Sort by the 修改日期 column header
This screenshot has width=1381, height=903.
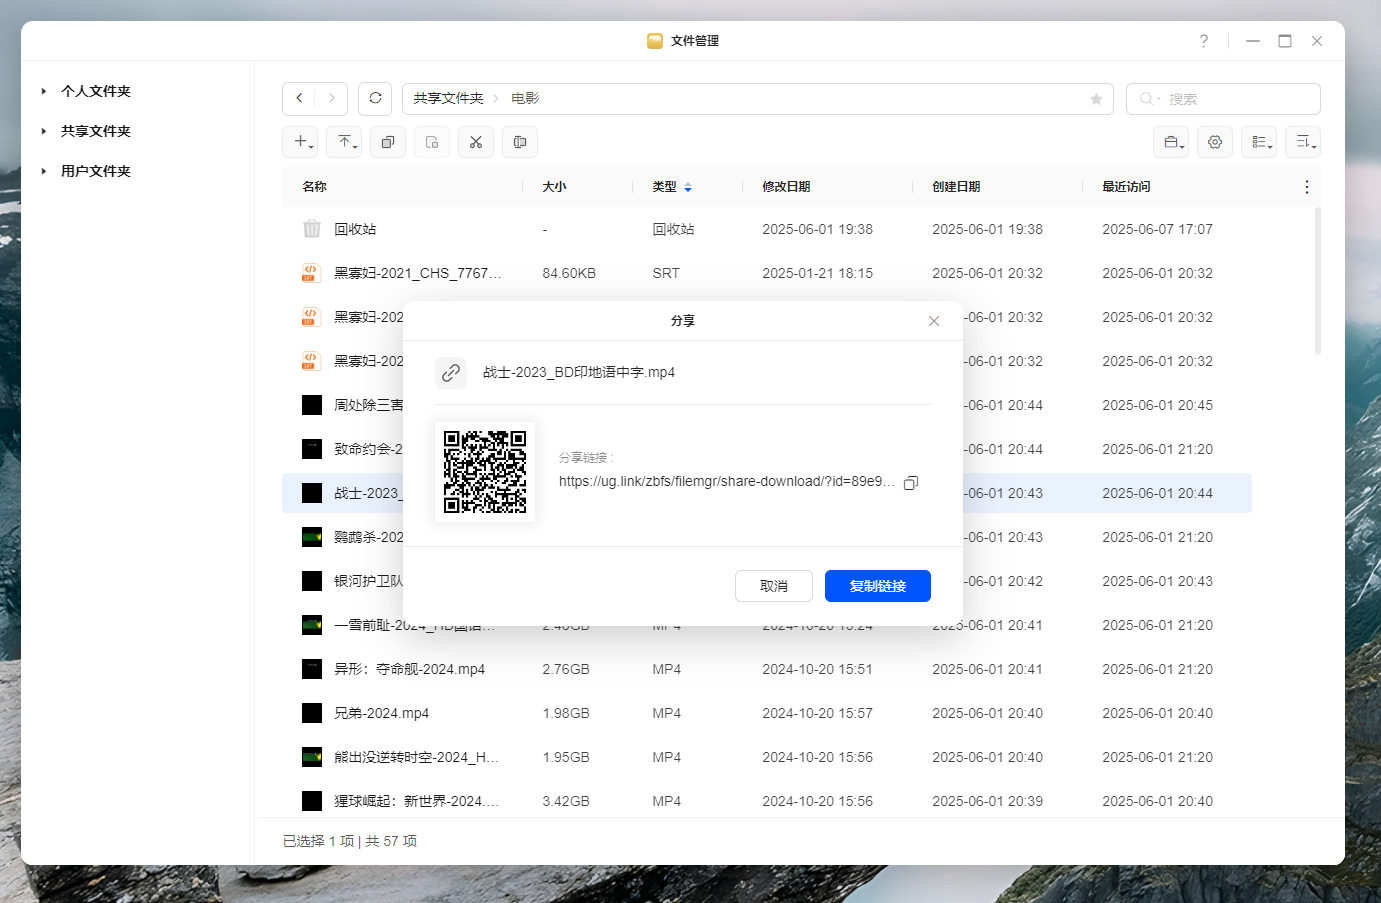(786, 187)
